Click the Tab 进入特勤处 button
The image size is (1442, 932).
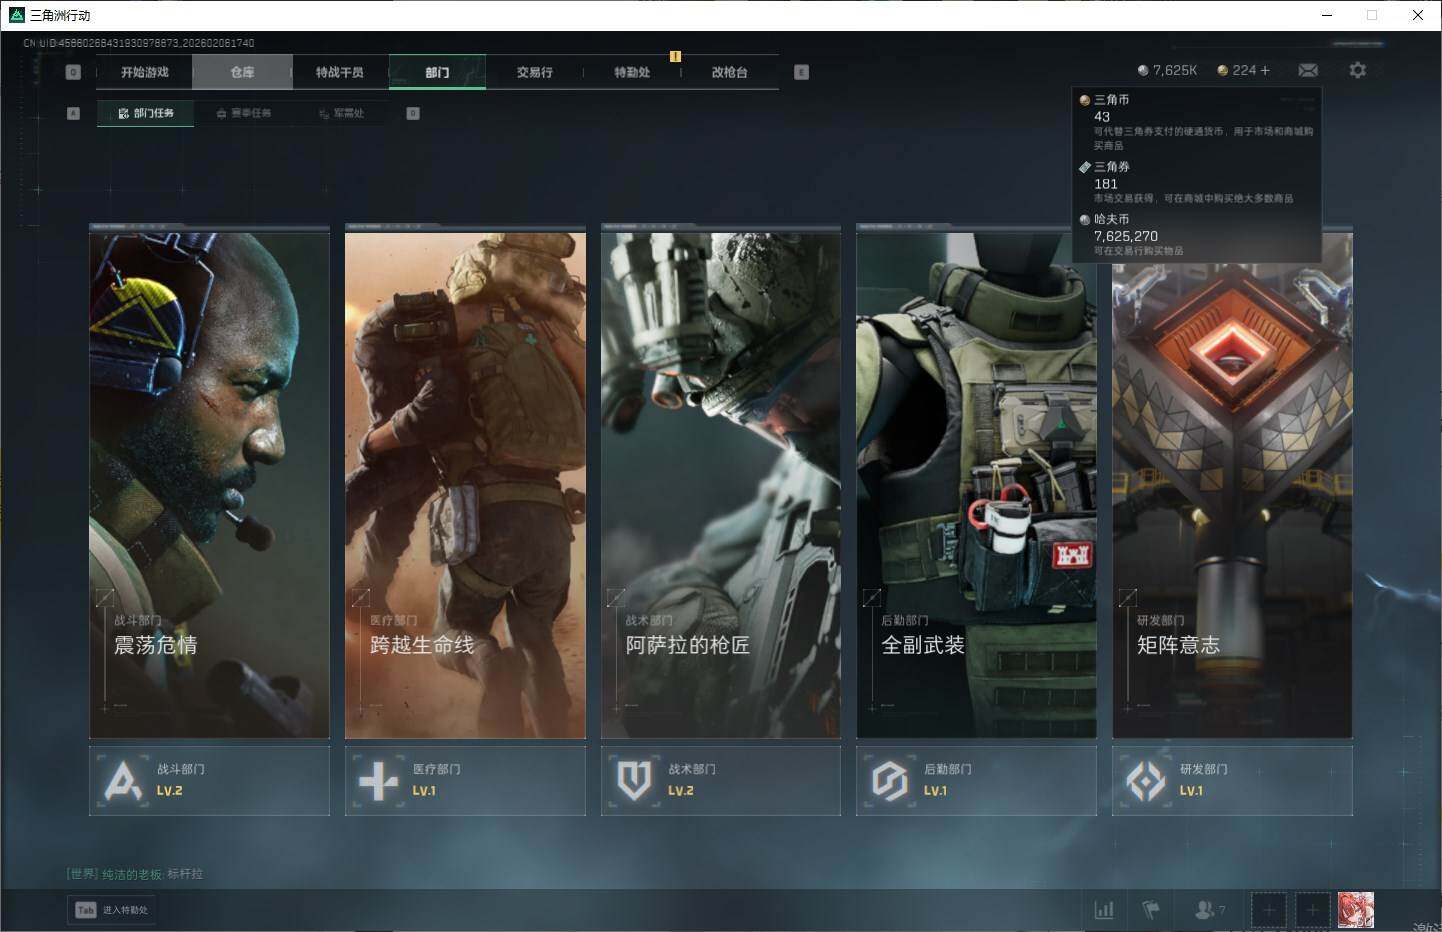click(113, 910)
